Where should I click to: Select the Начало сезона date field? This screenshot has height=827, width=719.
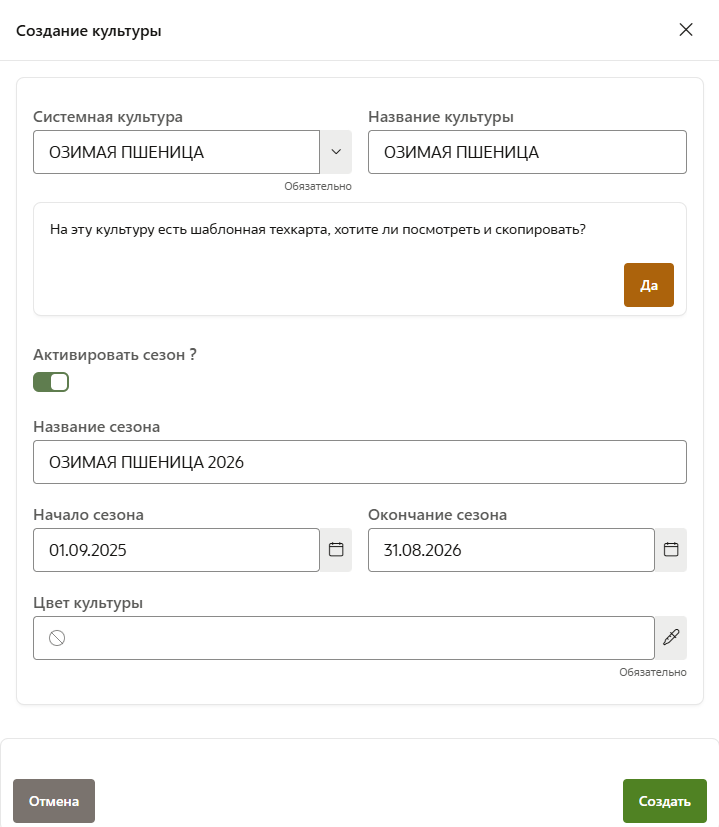click(x=176, y=550)
